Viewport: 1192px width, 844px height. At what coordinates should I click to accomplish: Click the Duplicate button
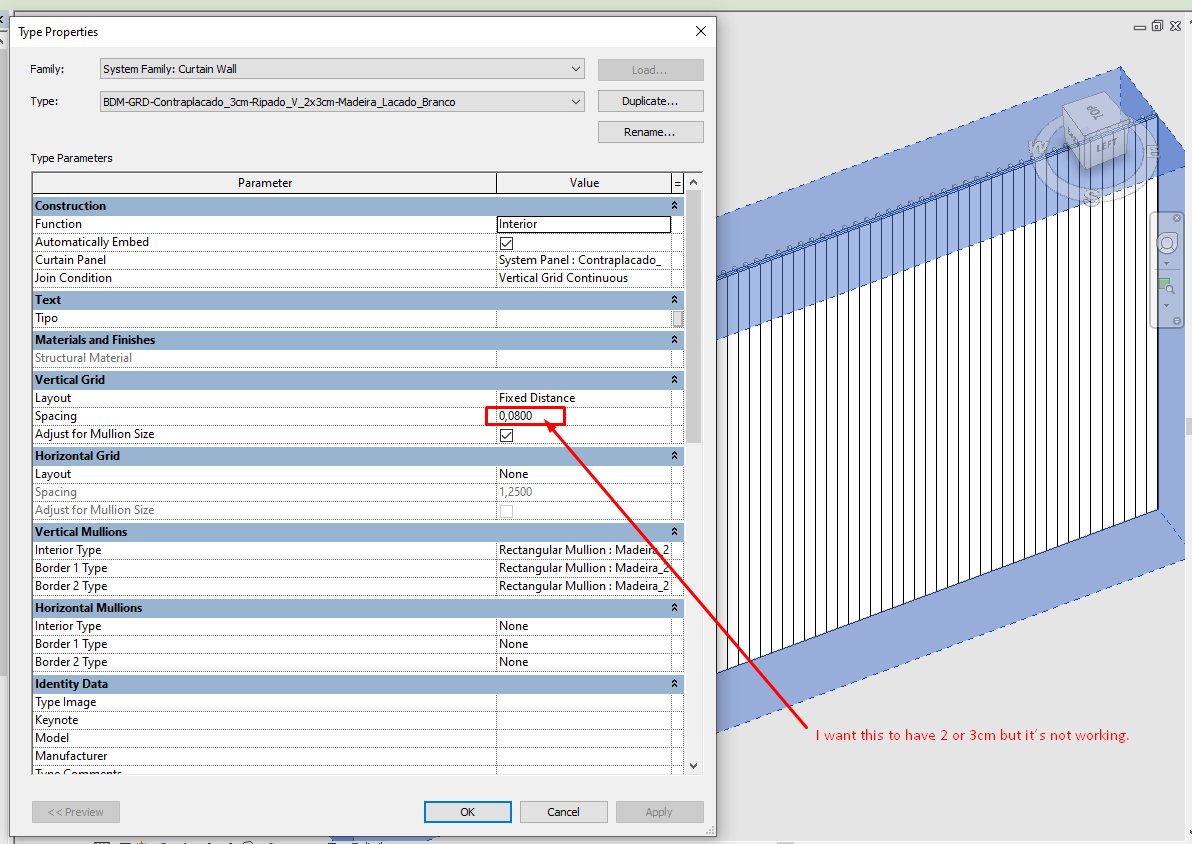(x=650, y=101)
